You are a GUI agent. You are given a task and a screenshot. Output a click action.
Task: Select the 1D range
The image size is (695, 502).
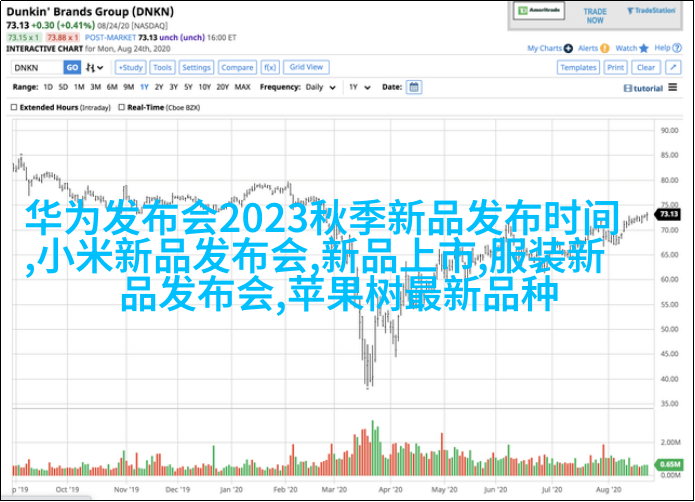click(x=48, y=87)
